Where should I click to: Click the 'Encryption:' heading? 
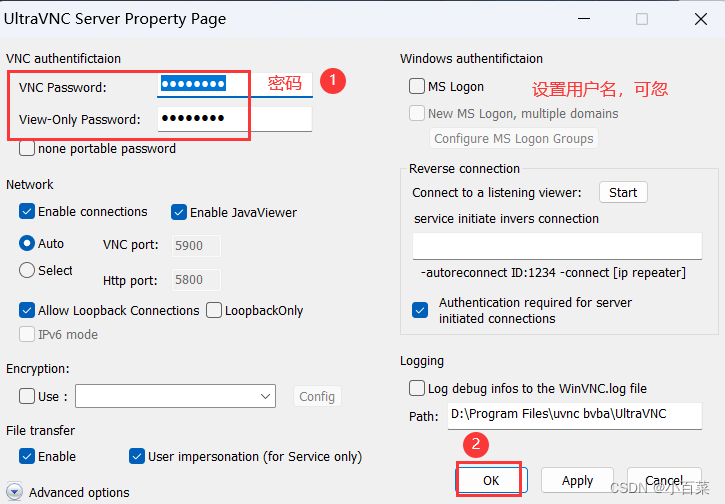(x=37, y=369)
